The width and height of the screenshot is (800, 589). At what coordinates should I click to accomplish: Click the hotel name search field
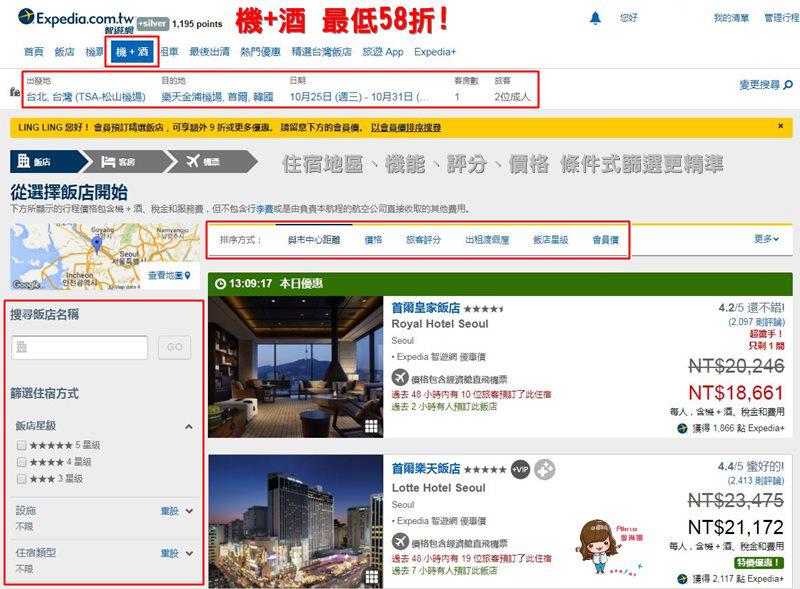(x=80, y=347)
